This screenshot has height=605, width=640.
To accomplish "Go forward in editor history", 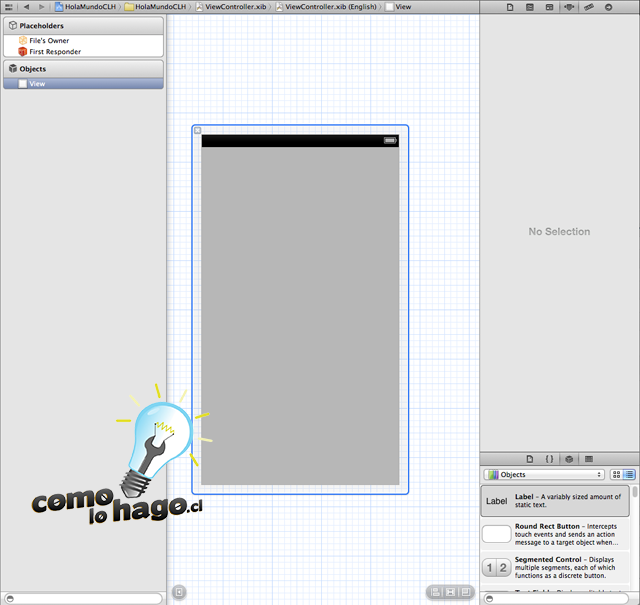I will (x=41, y=7).
